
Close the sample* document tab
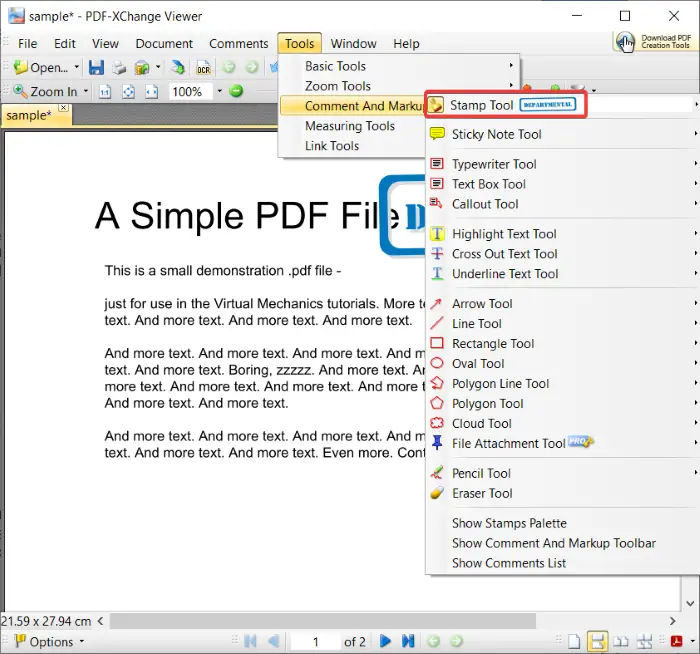[x=64, y=108]
